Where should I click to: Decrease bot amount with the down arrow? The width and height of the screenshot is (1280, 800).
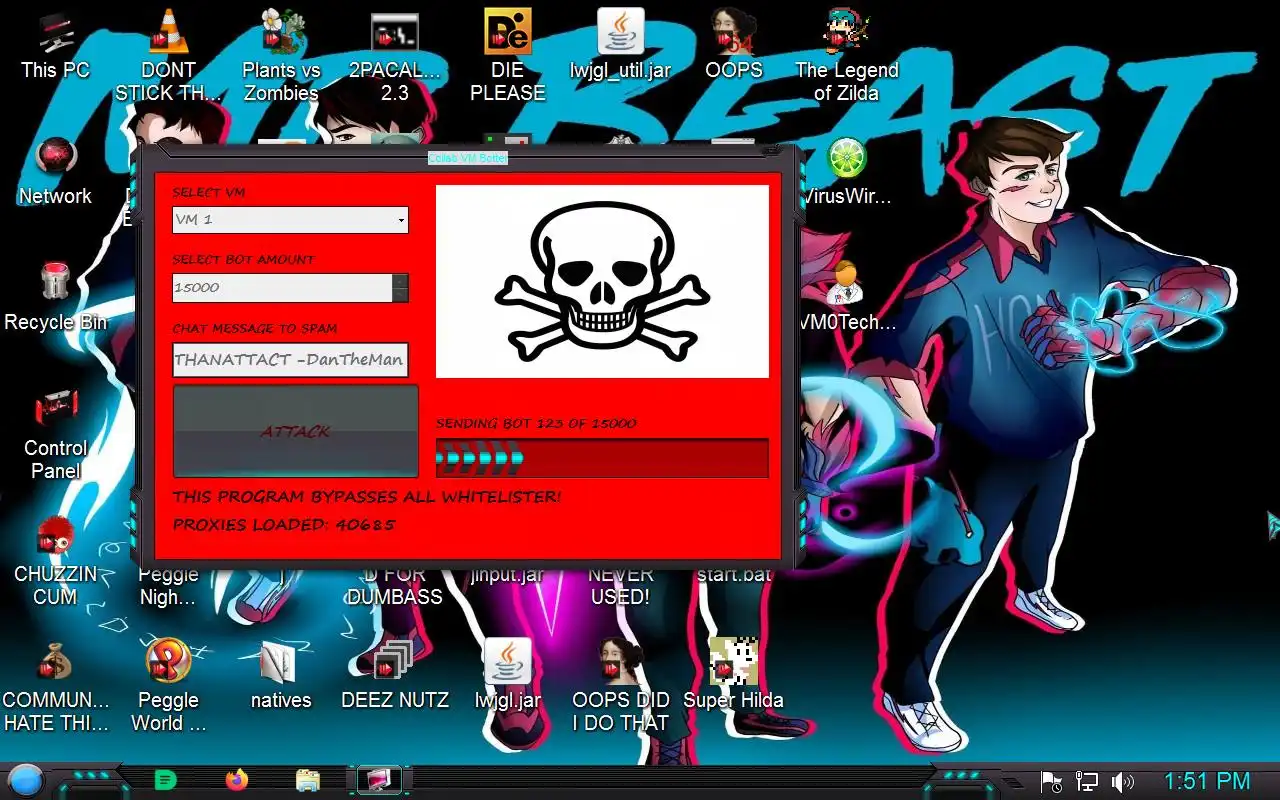click(x=400, y=295)
